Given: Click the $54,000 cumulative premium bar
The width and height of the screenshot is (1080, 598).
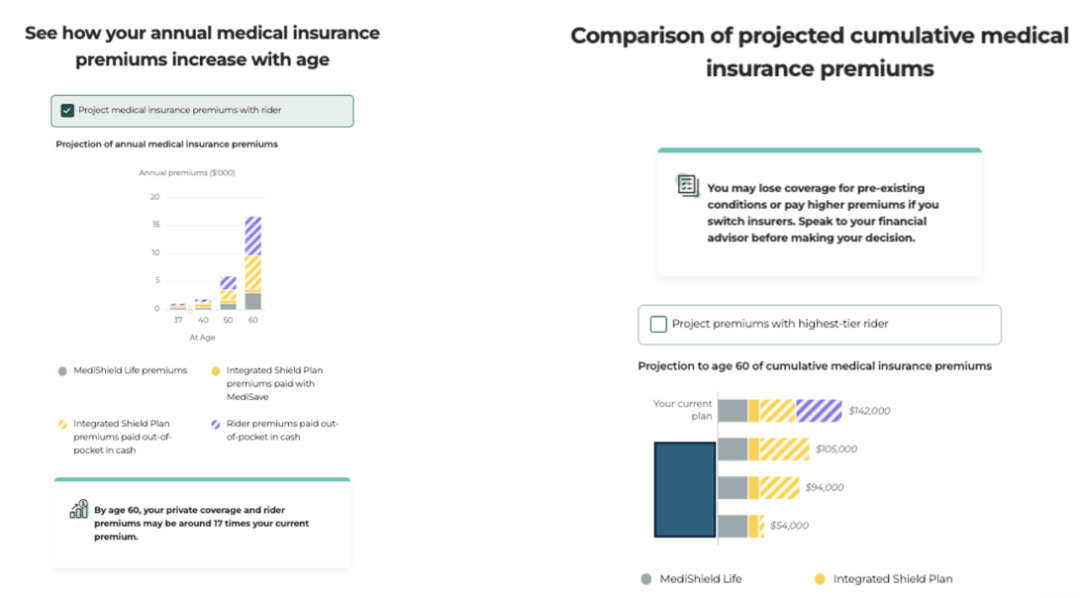Looking at the screenshot, I should pos(741,526).
